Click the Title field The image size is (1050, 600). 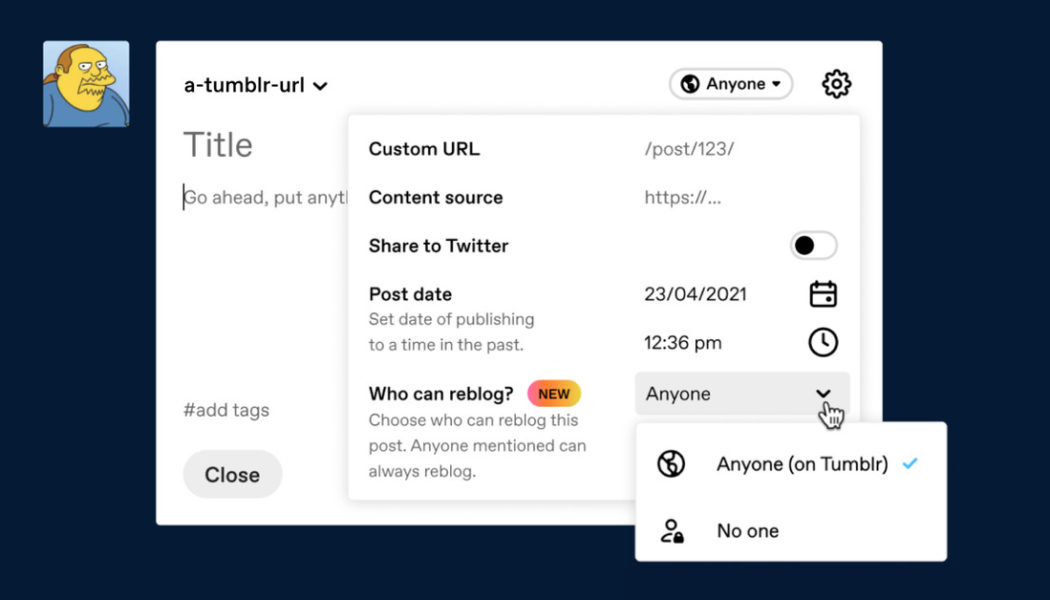click(218, 144)
